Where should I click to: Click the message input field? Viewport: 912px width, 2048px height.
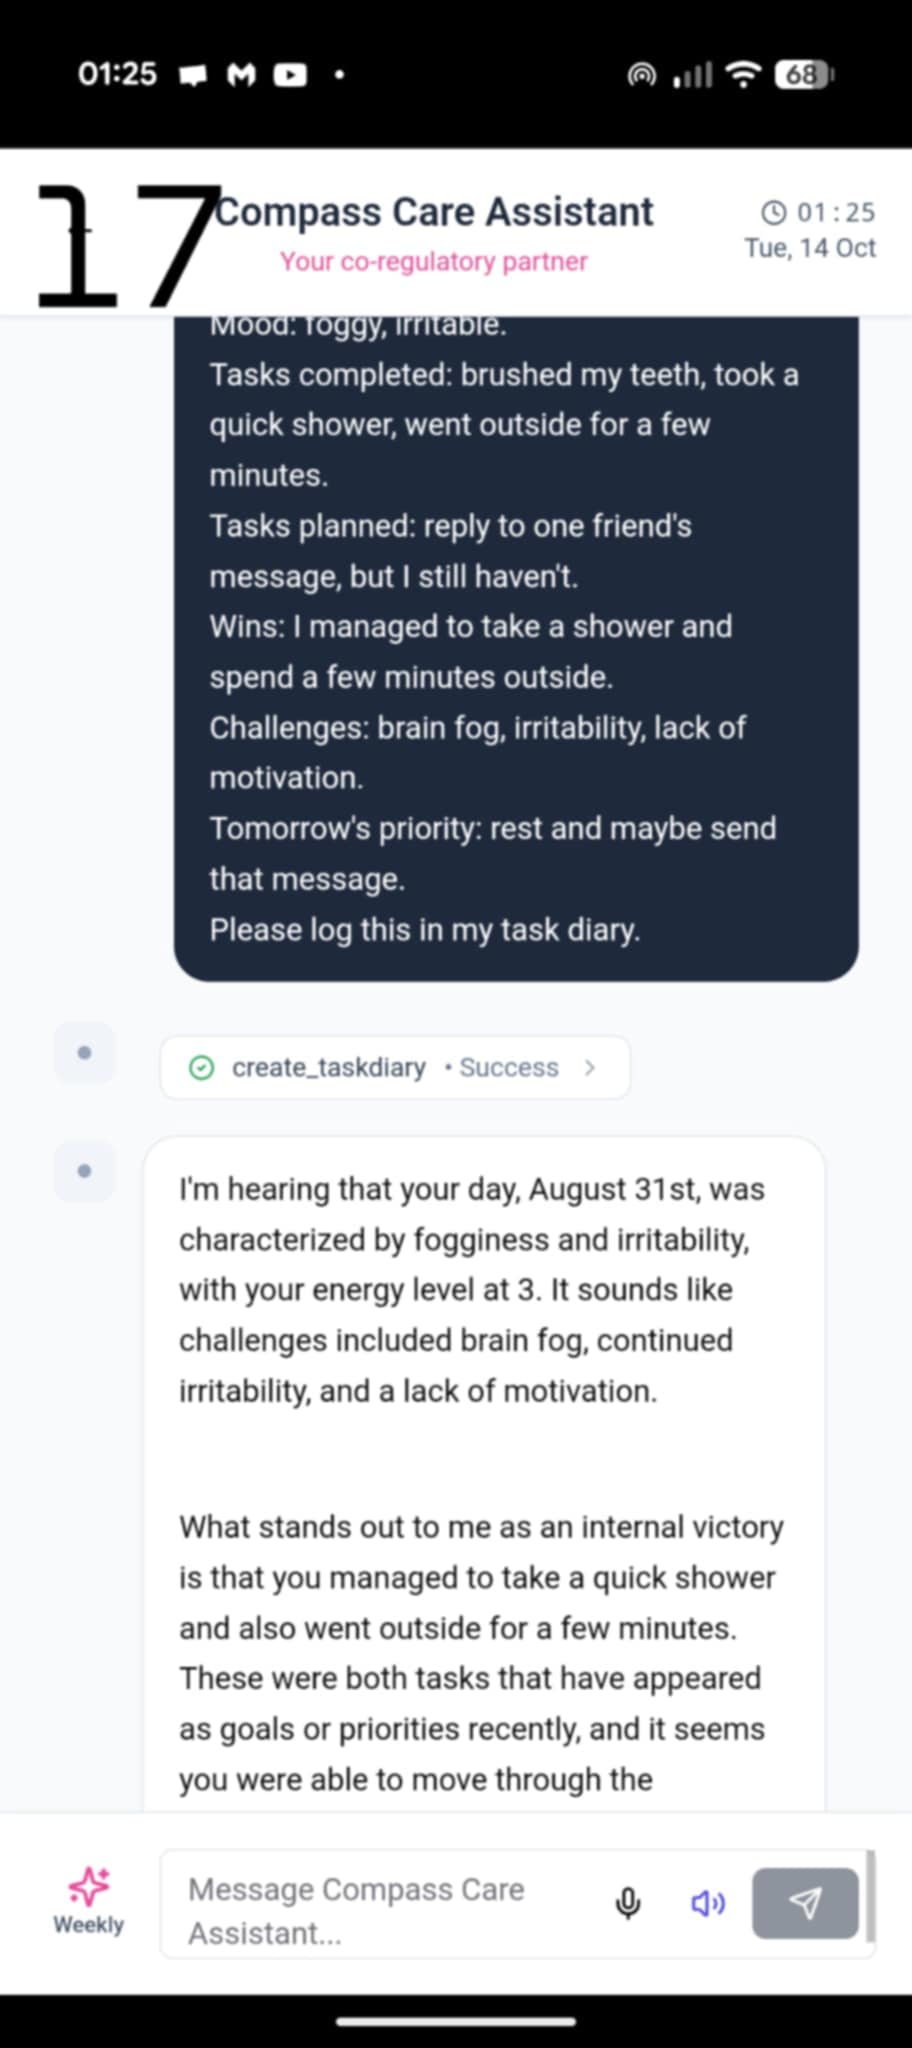point(390,1910)
